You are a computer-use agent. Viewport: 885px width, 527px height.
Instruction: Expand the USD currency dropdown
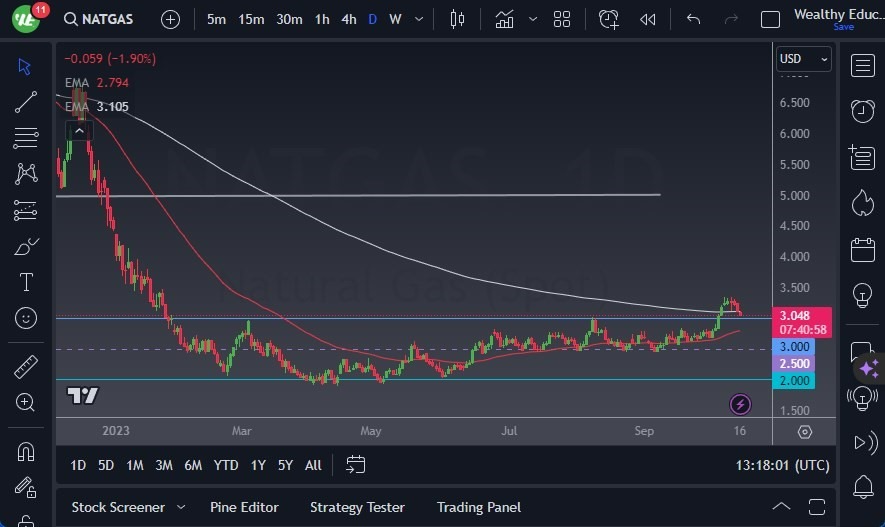point(804,59)
